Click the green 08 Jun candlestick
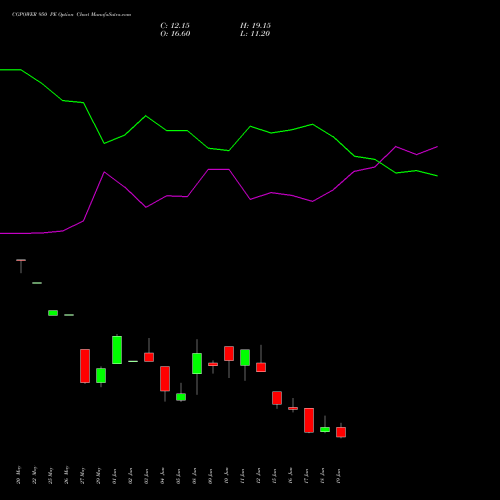500x500 pixels. [197, 363]
